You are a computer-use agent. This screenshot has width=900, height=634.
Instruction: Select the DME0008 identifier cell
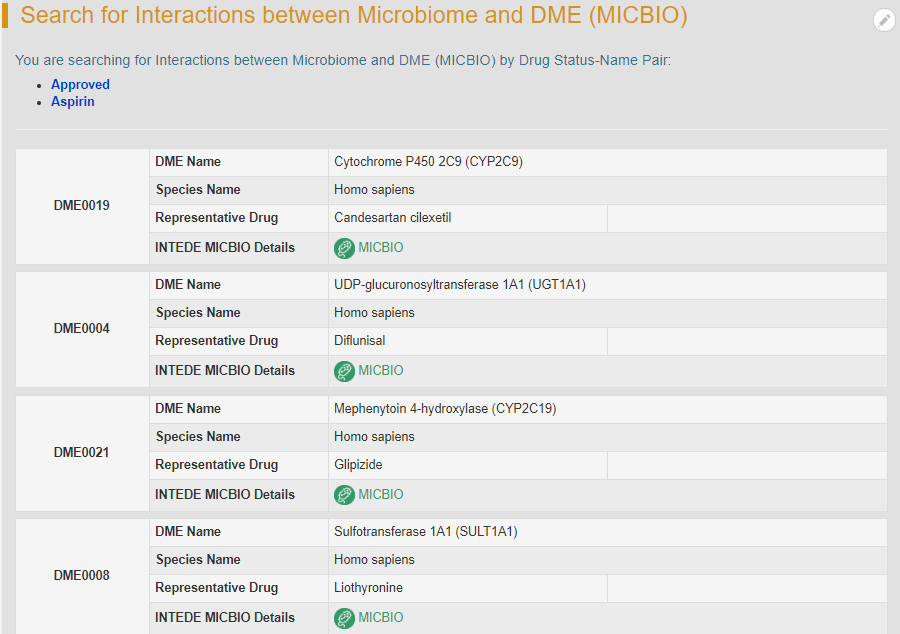tap(82, 576)
